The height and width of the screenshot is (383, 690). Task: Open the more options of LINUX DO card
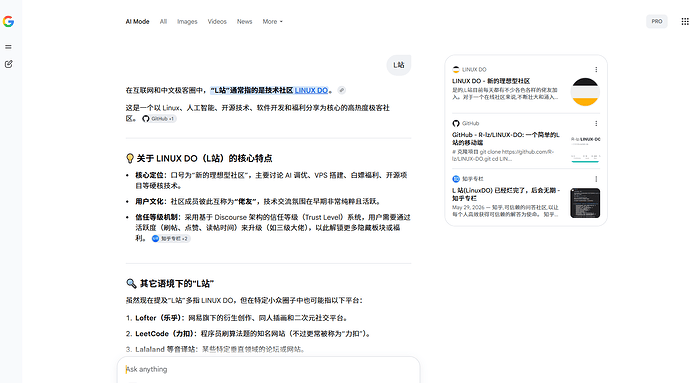point(596,70)
